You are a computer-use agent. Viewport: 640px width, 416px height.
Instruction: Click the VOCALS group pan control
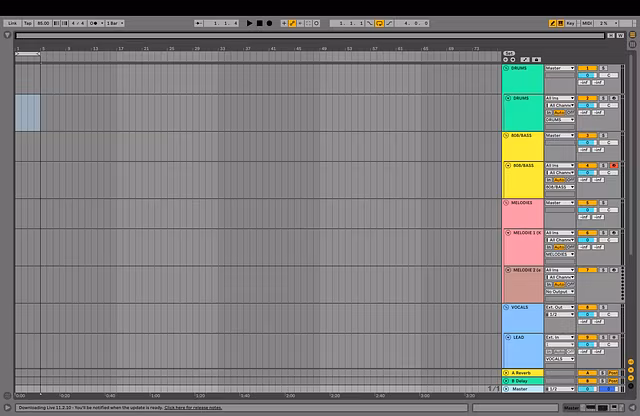coord(609,314)
